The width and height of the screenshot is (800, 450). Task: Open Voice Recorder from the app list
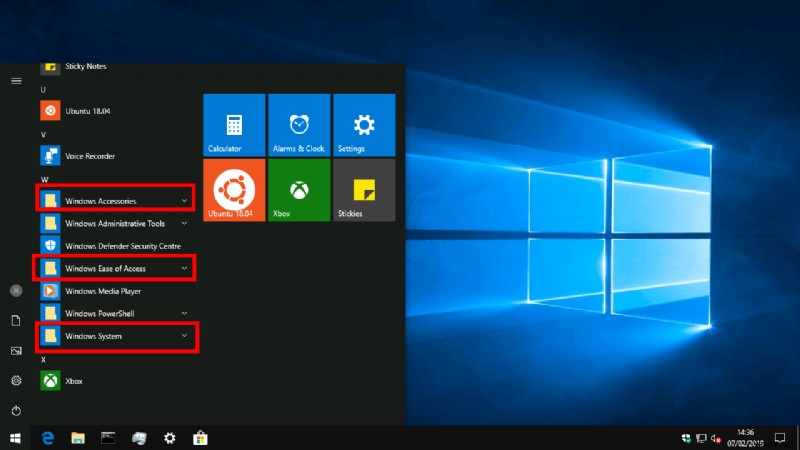pos(117,156)
